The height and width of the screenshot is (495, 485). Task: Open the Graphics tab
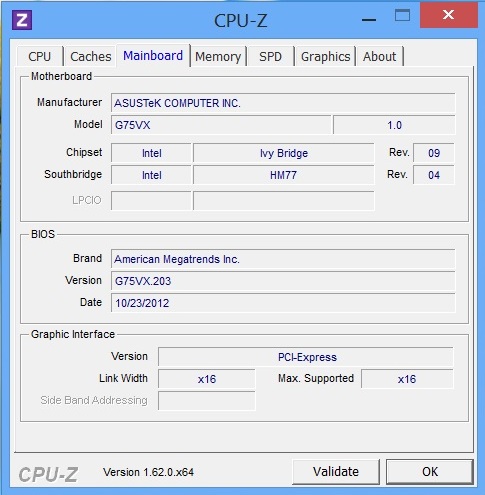click(326, 56)
